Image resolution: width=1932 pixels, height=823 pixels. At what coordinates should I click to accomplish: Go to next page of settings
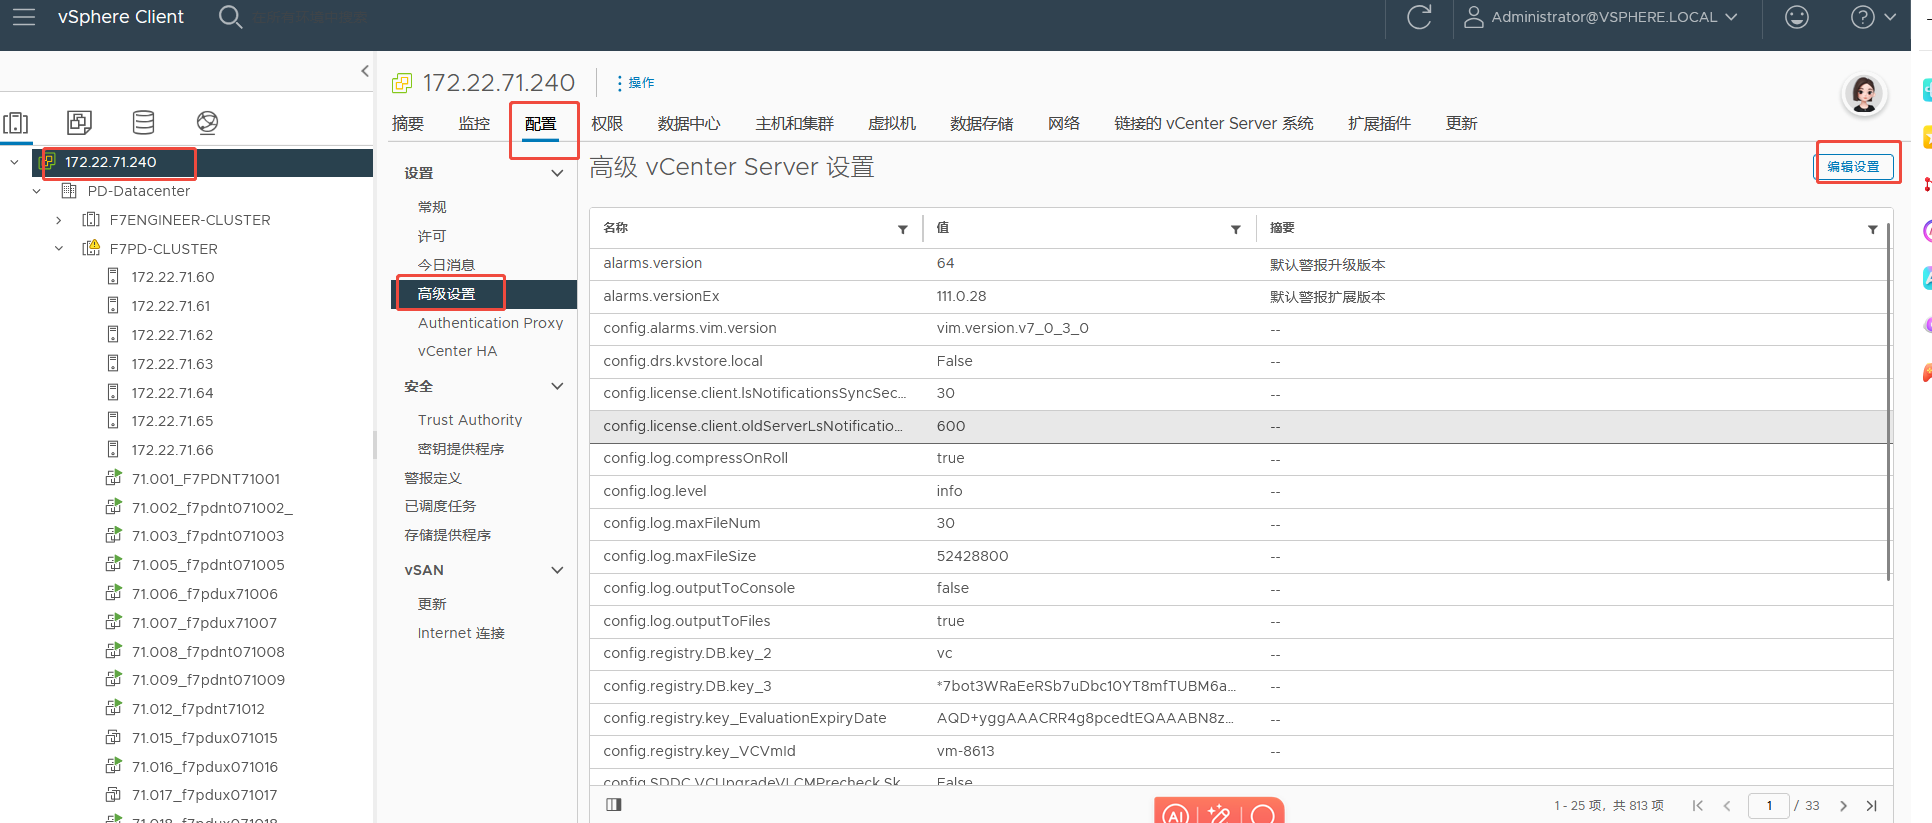tap(1843, 805)
